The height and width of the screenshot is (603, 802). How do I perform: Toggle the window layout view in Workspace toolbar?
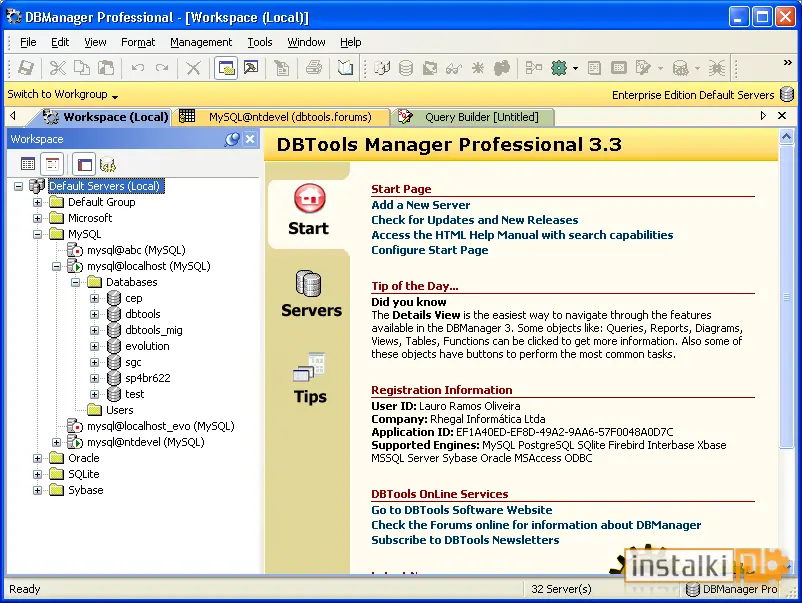(84, 164)
